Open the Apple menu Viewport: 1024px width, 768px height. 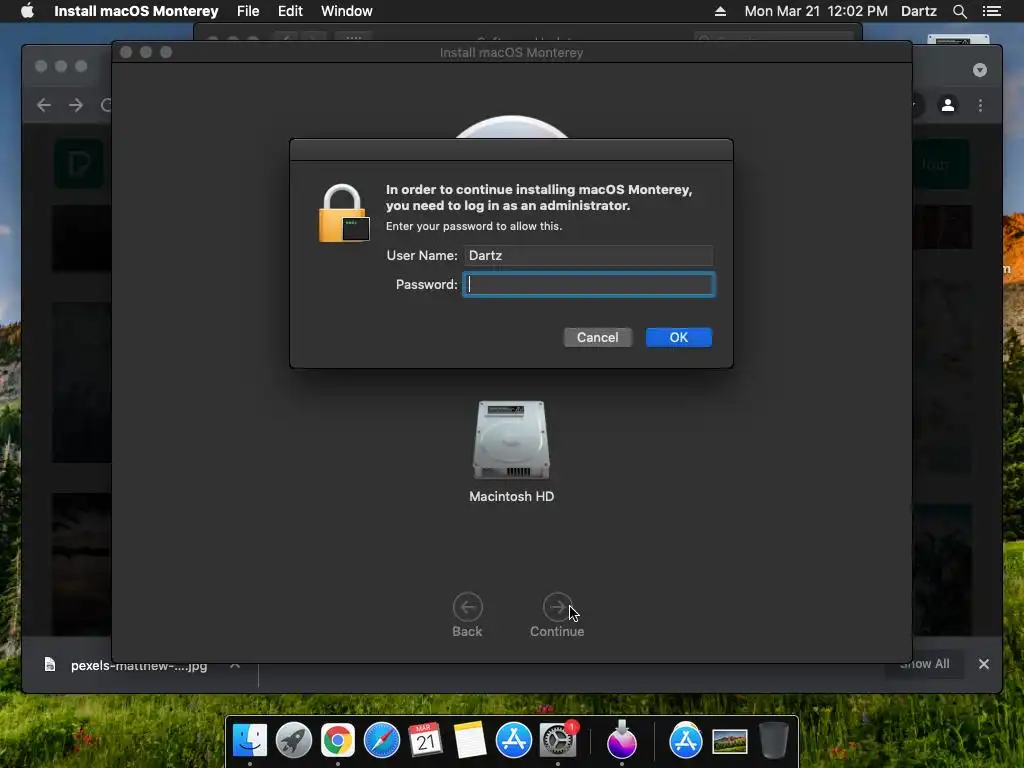click(x=27, y=11)
